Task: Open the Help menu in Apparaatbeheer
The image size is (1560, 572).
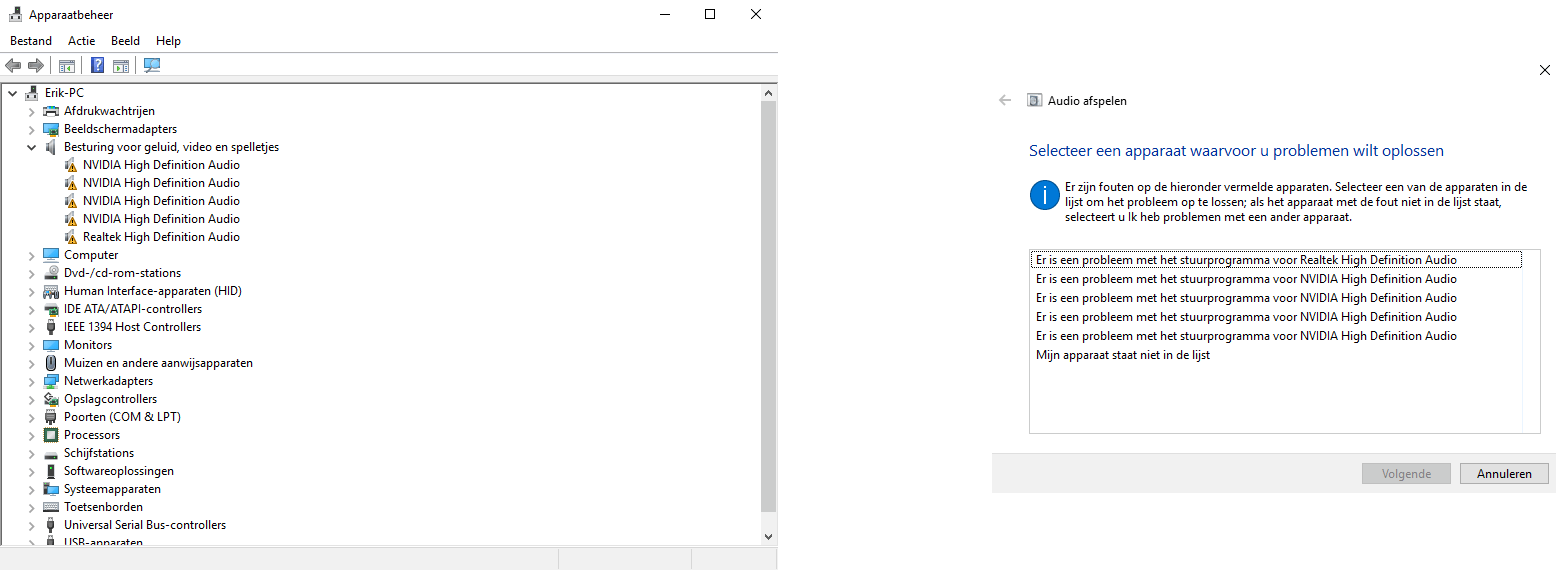Action: point(168,41)
